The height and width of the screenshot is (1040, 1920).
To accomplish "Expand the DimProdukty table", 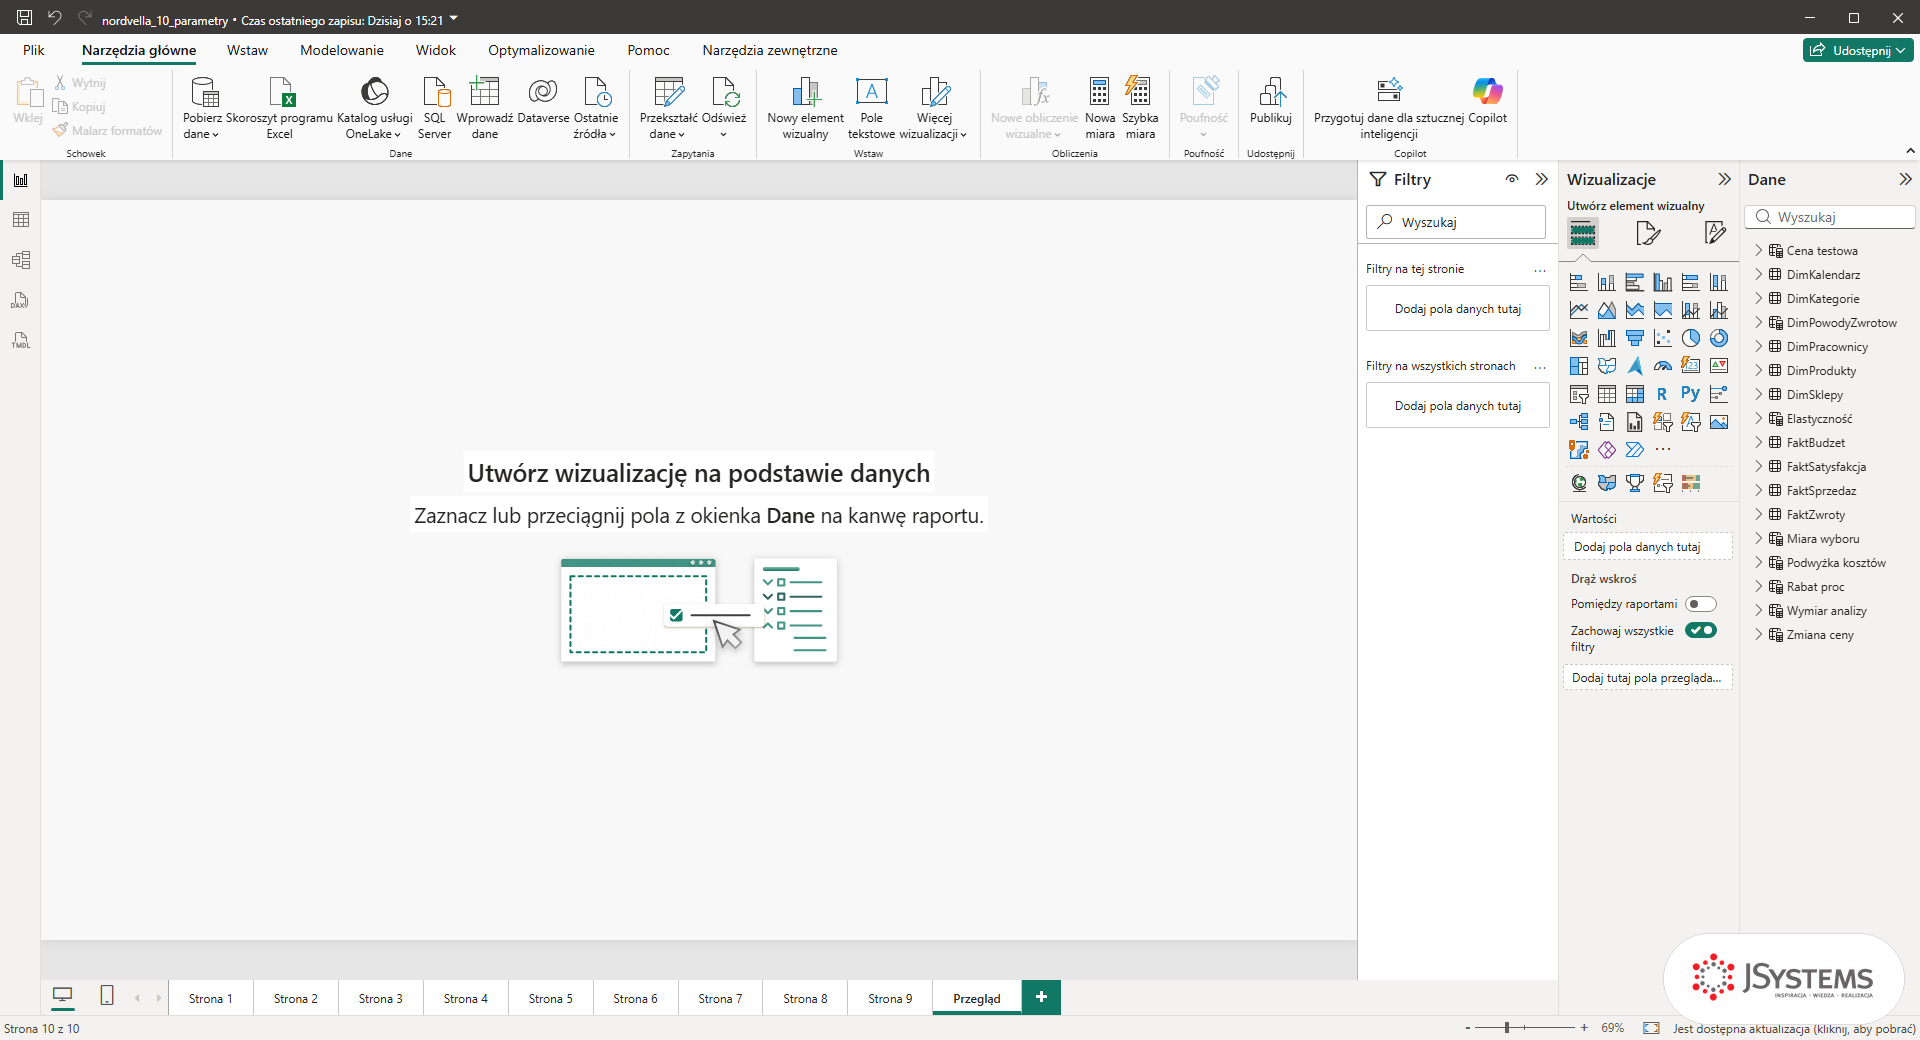I will [1759, 370].
